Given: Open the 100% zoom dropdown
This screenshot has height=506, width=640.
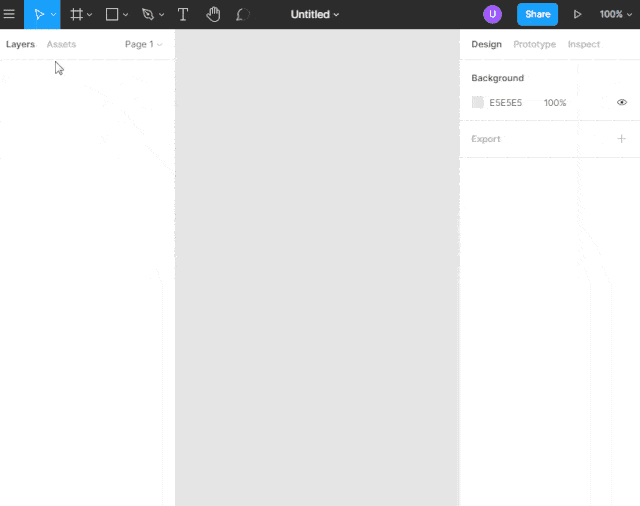Looking at the screenshot, I should pyautogui.click(x=615, y=14).
